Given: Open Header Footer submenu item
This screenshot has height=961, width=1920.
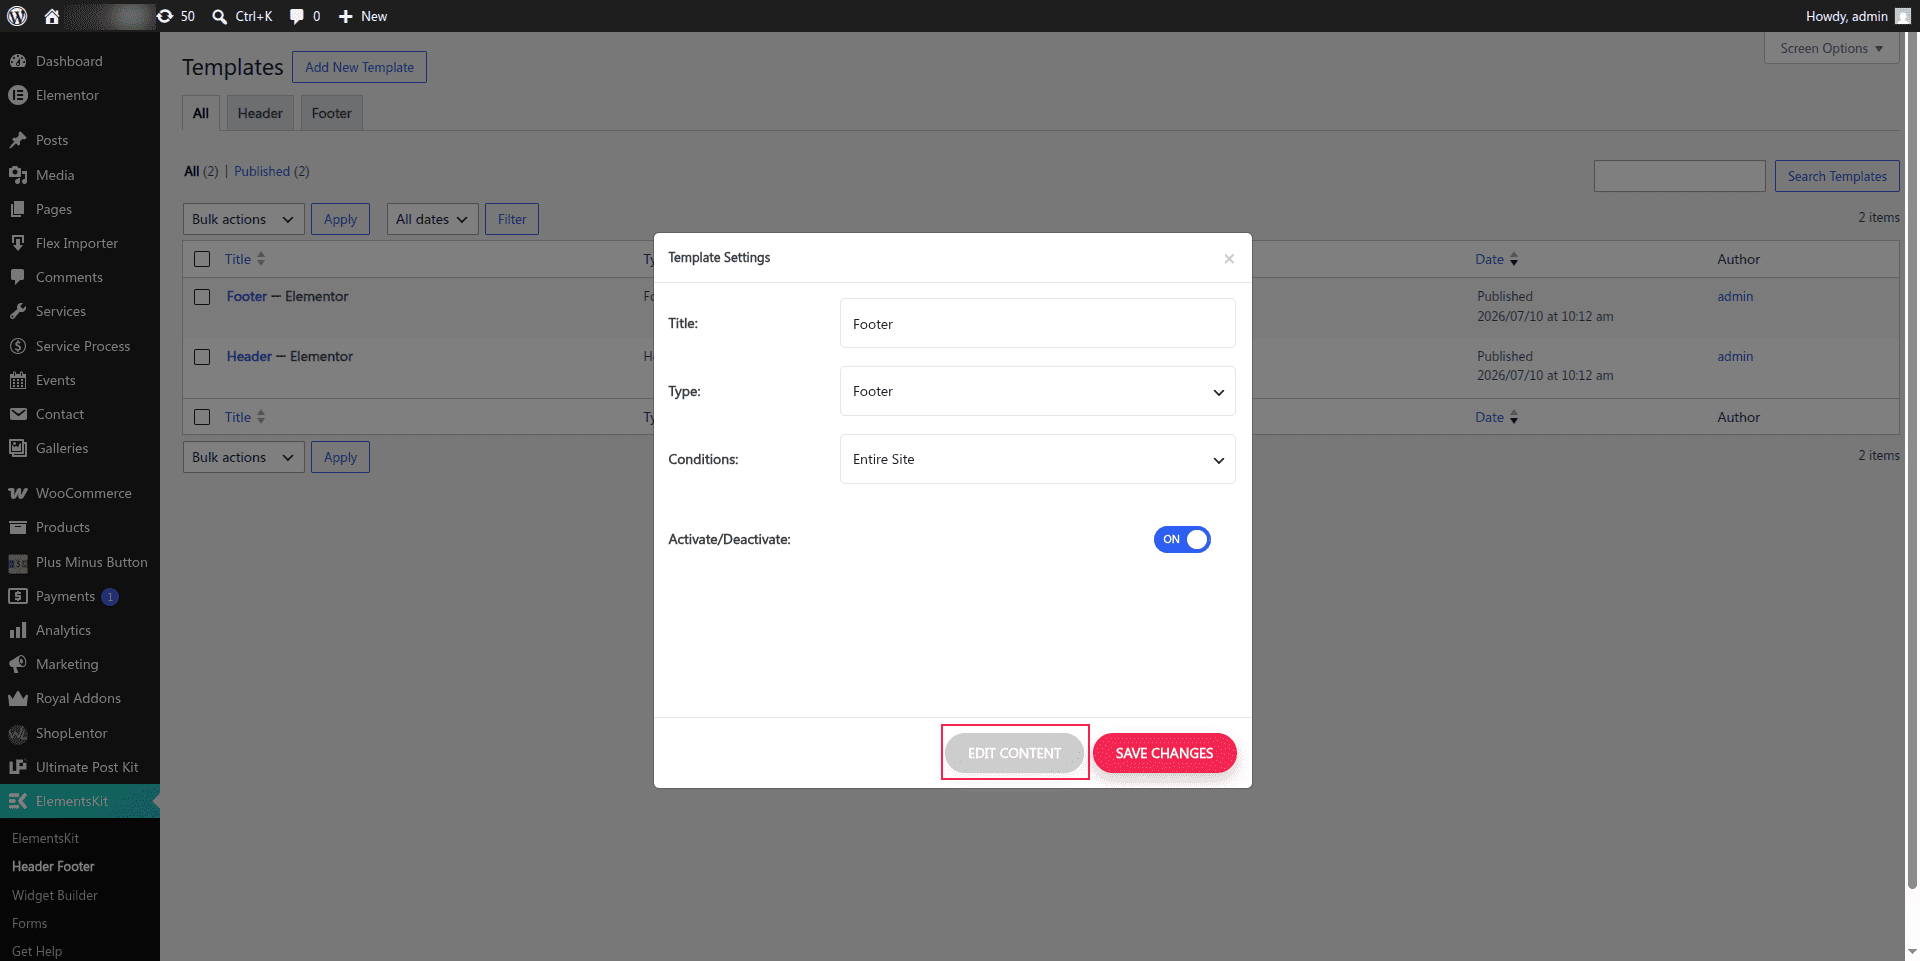Looking at the screenshot, I should (x=53, y=866).
